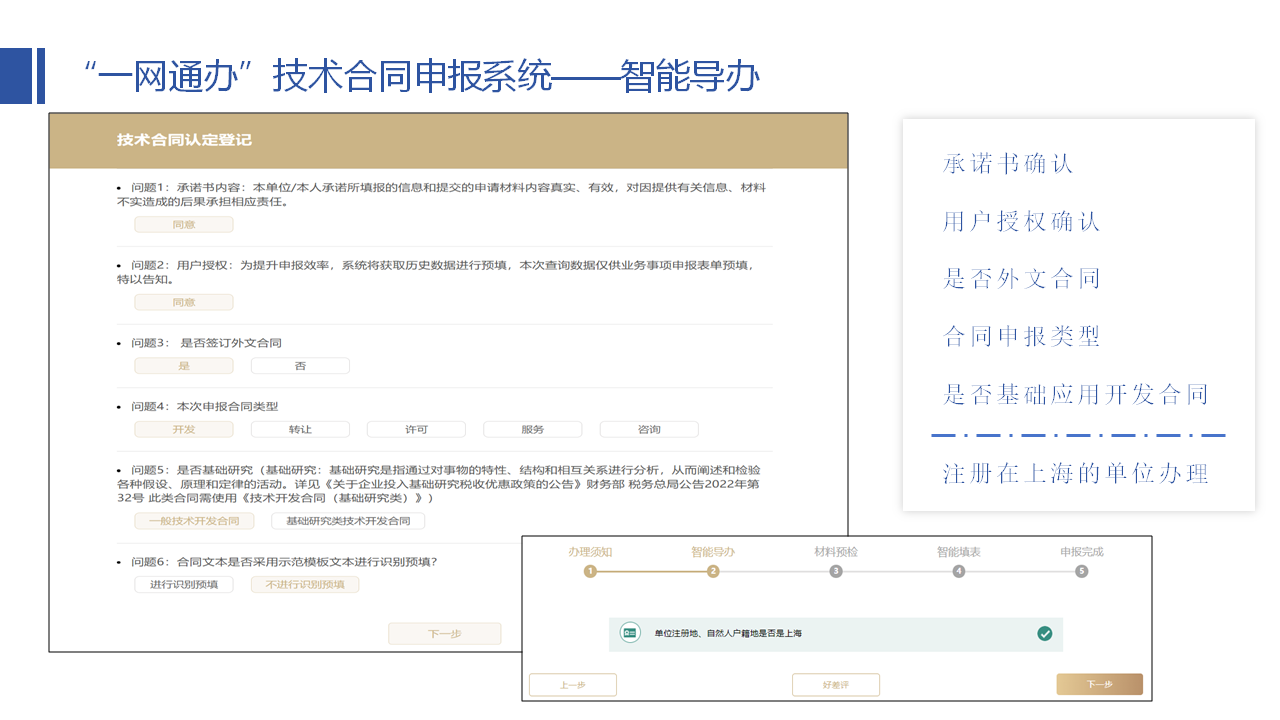
Task: Click step circle number 4
Action: click(959, 571)
